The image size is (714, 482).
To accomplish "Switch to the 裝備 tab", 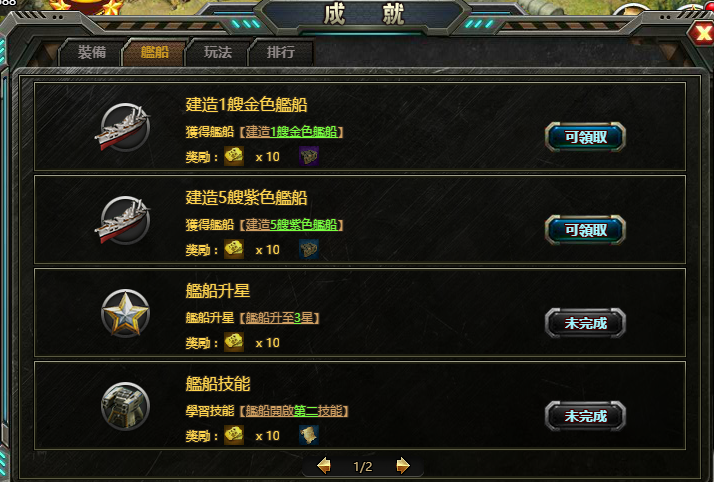I will click(x=92, y=52).
